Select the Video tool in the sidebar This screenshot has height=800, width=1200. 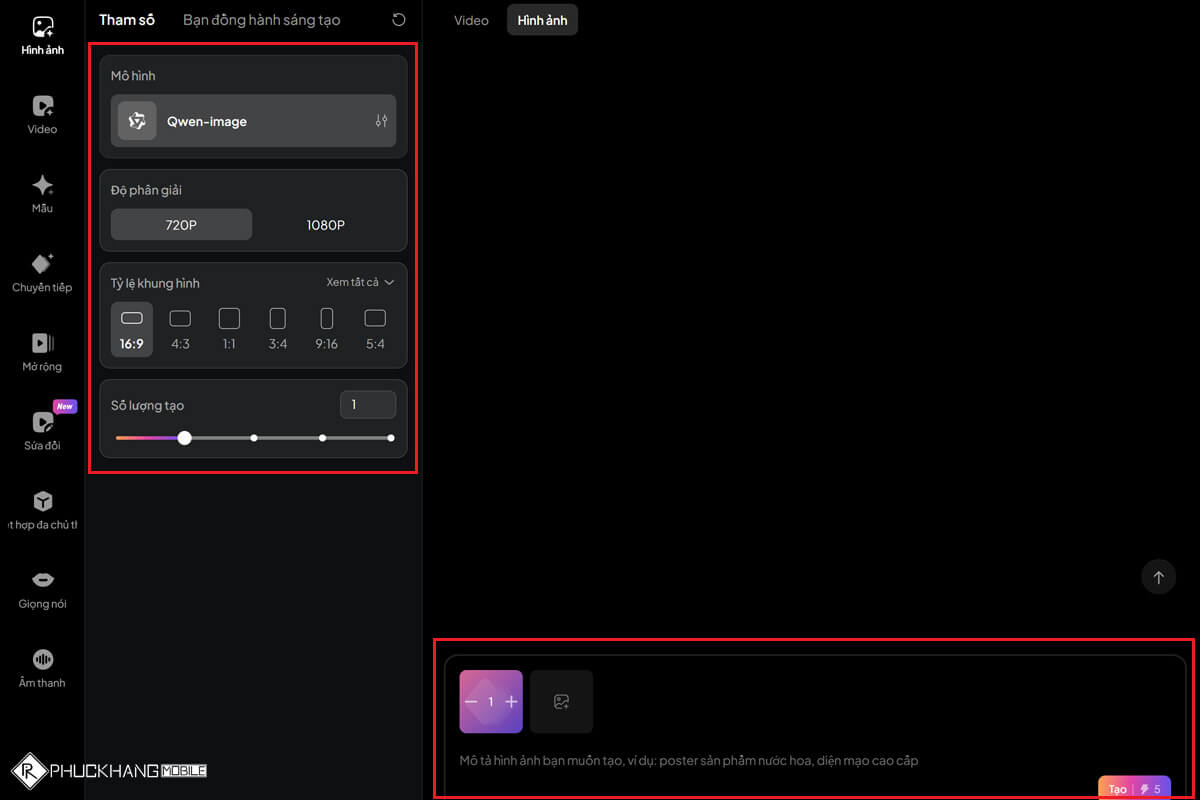42,112
